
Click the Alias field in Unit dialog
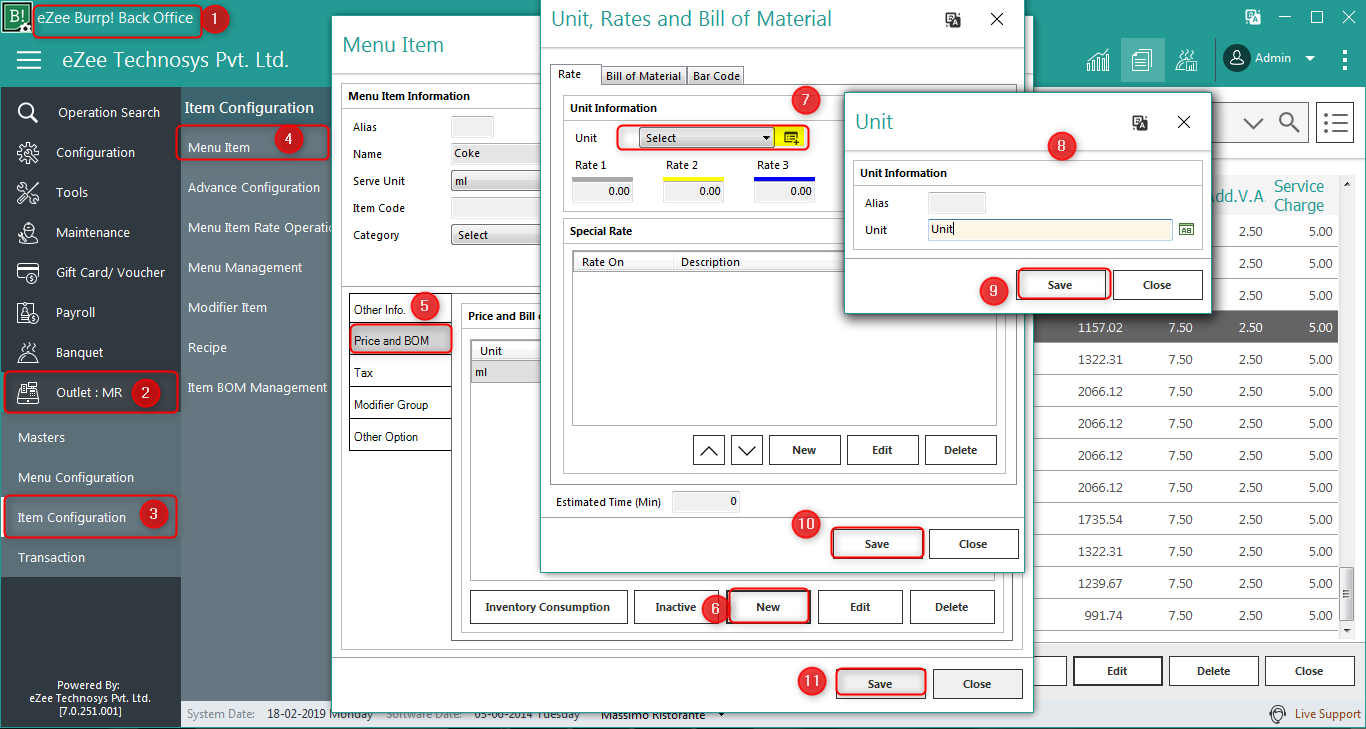pos(957,203)
